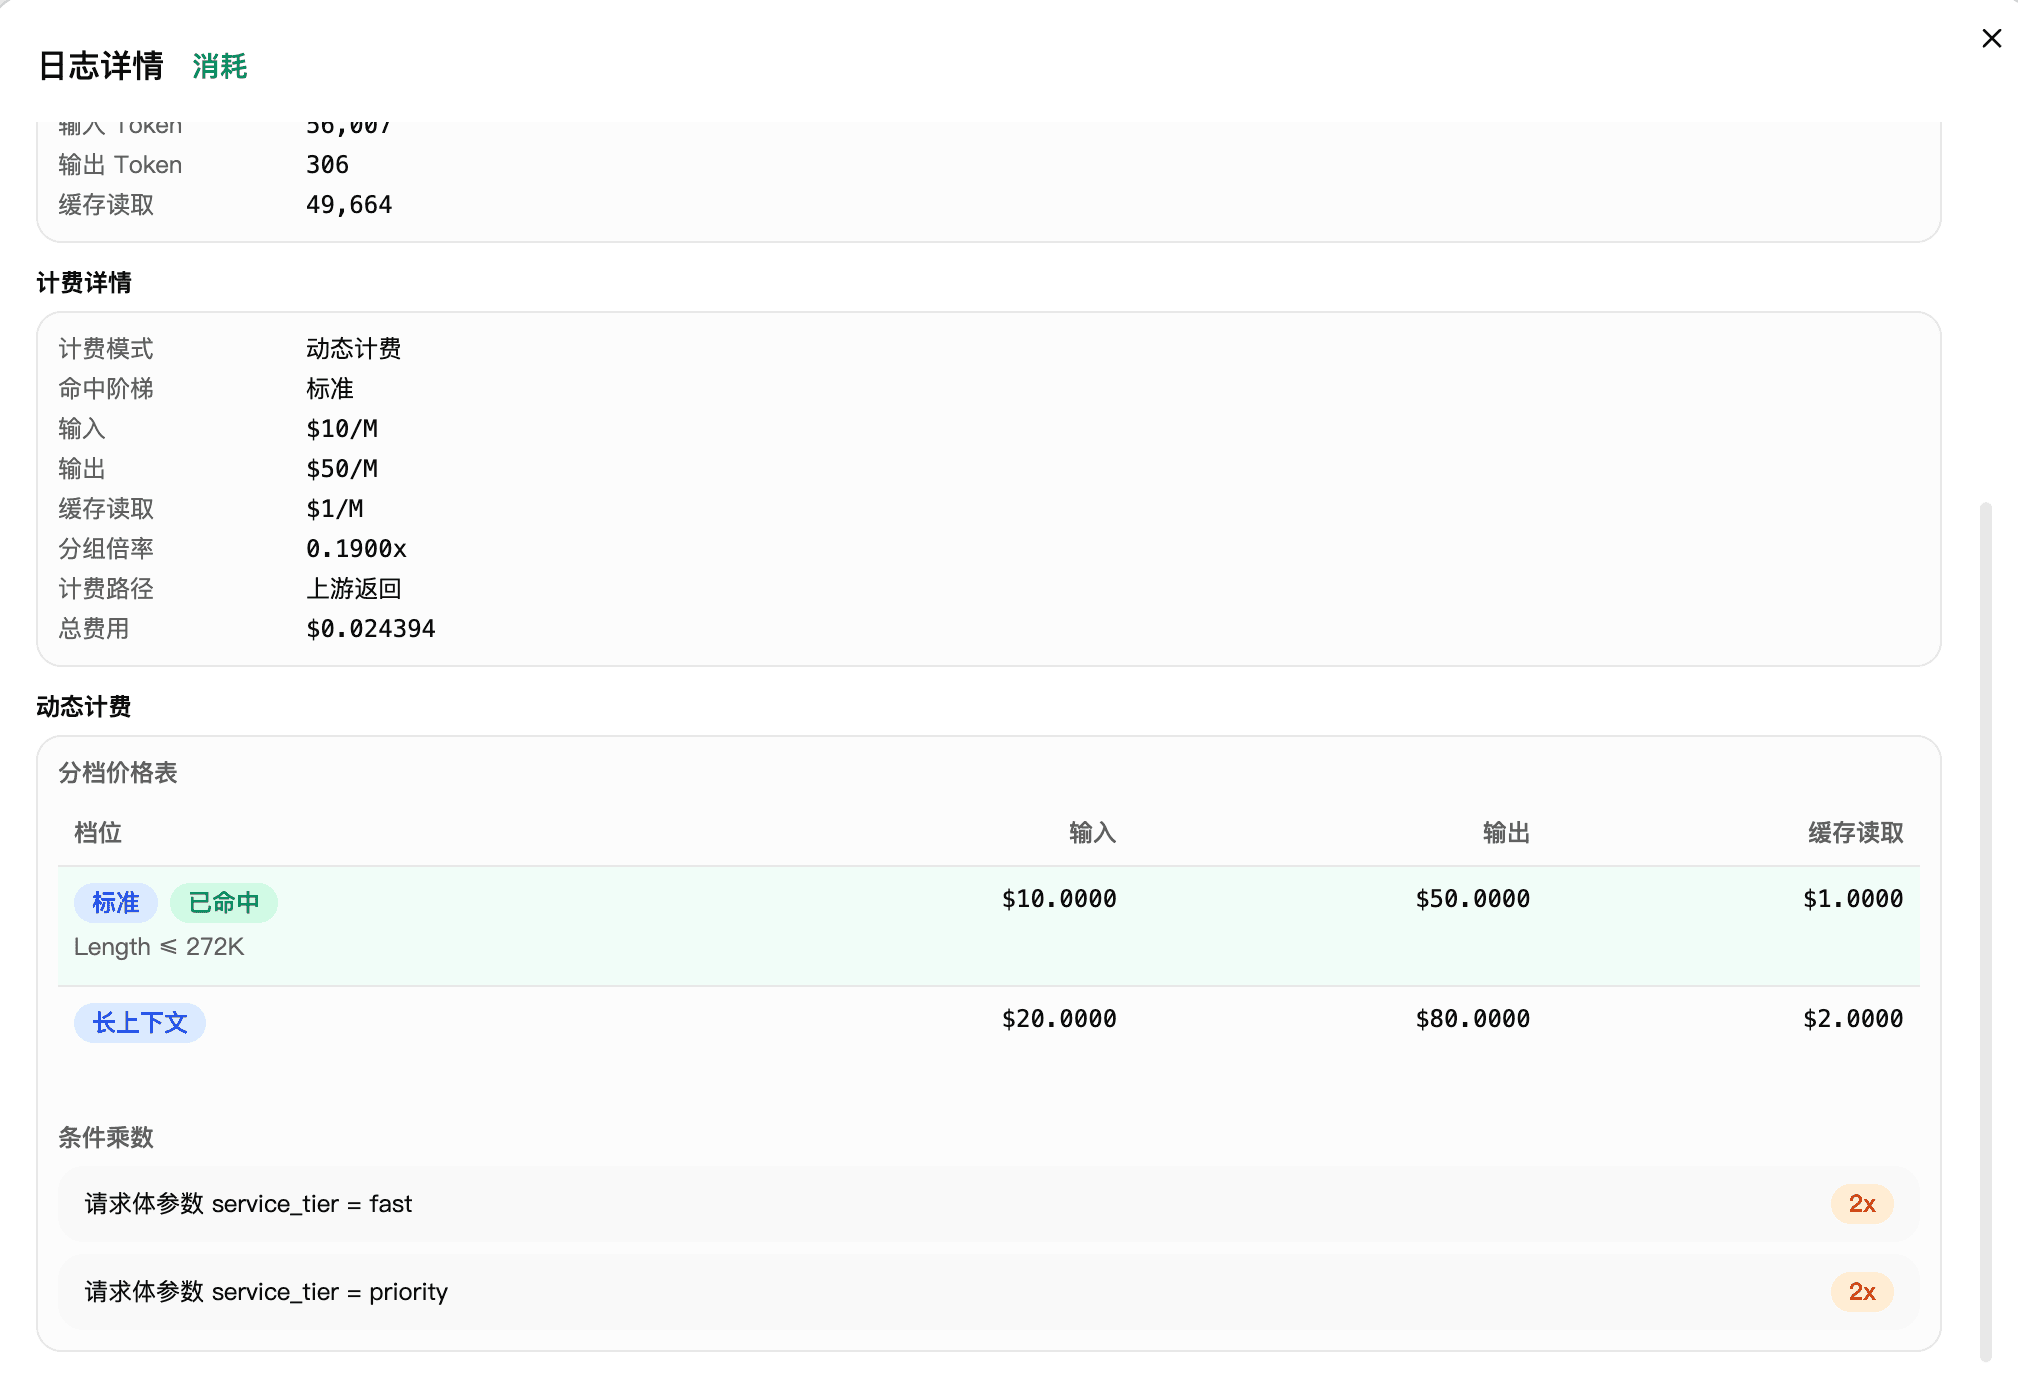Viewport: 2018px width, 1396px height.
Task: Close the log details dialog
Action: point(1991,38)
